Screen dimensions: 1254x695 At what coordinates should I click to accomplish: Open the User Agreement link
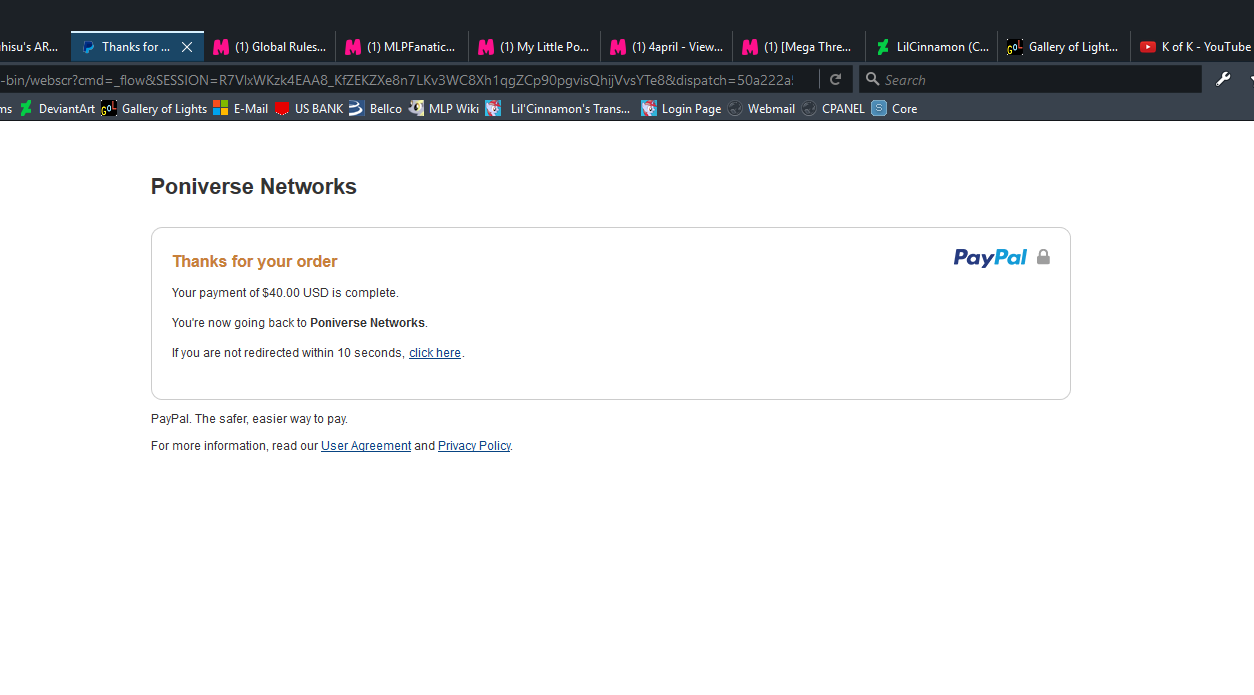pyautogui.click(x=366, y=446)
